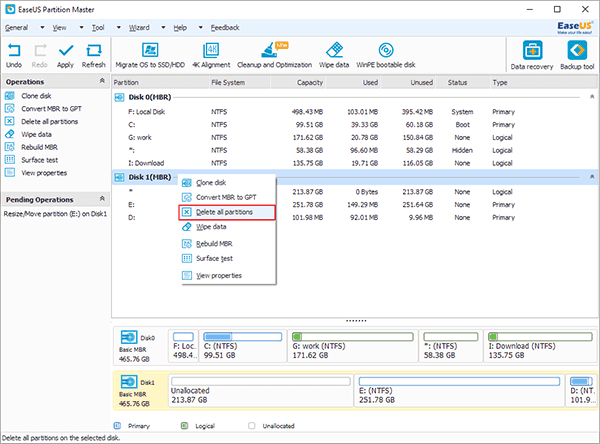
Task: Choose Surface test from the context menu
Action: point(227,259)
